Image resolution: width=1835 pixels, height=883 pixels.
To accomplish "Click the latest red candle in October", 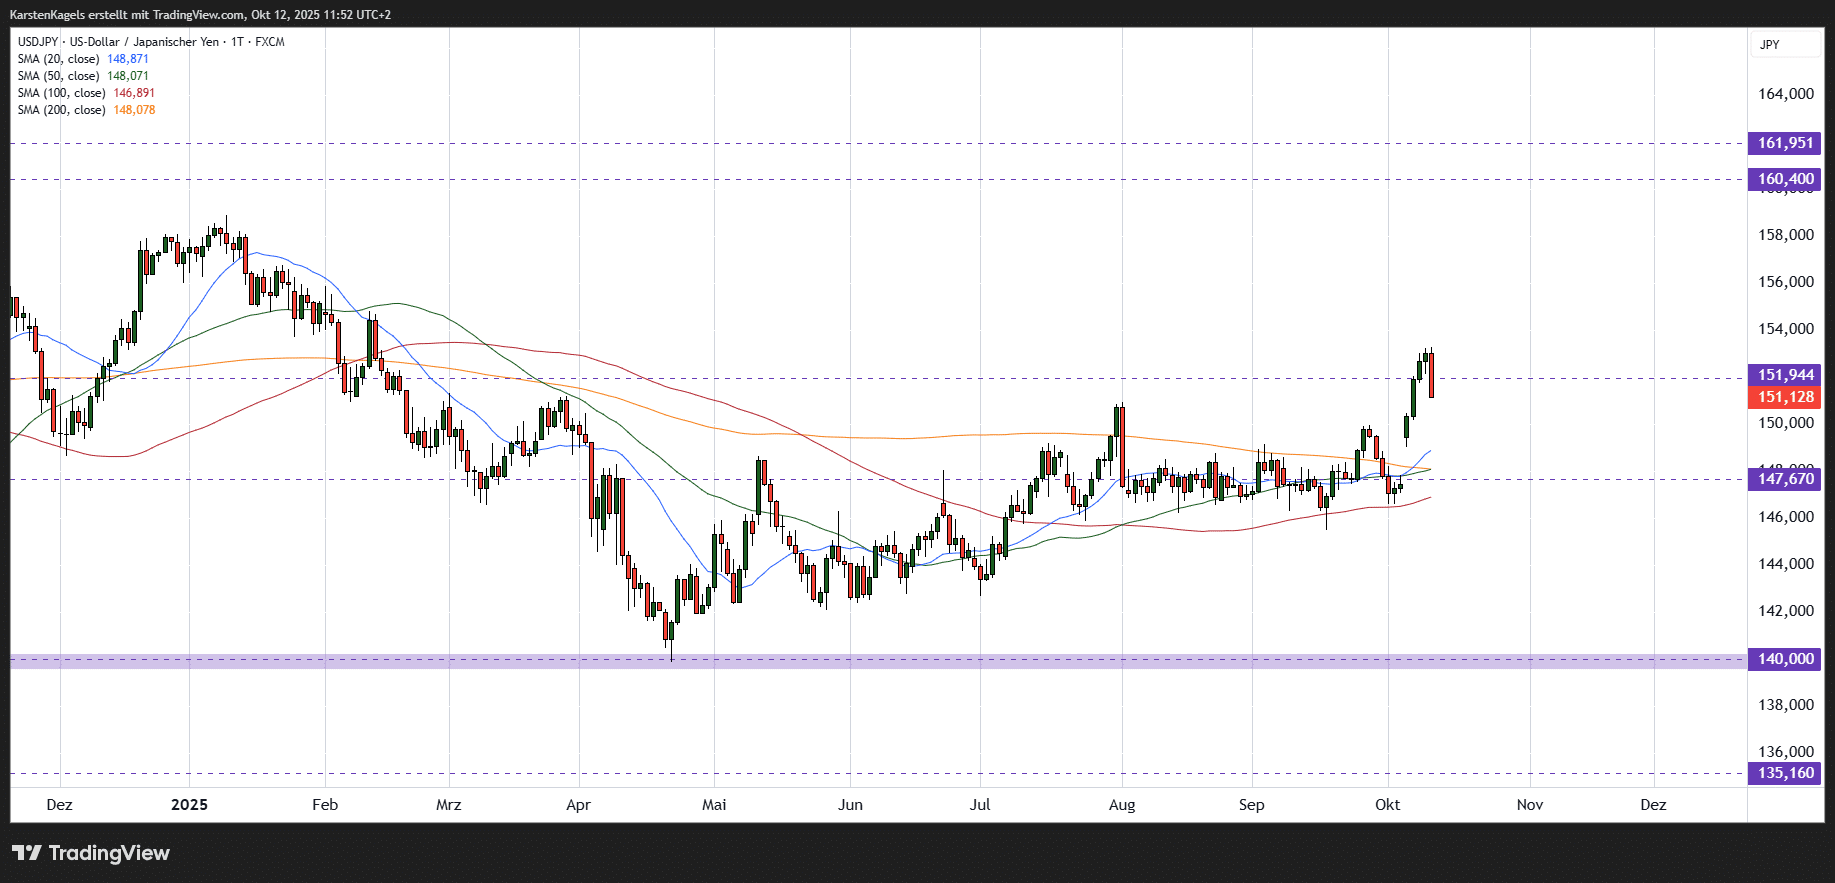I will (1431, 376).
